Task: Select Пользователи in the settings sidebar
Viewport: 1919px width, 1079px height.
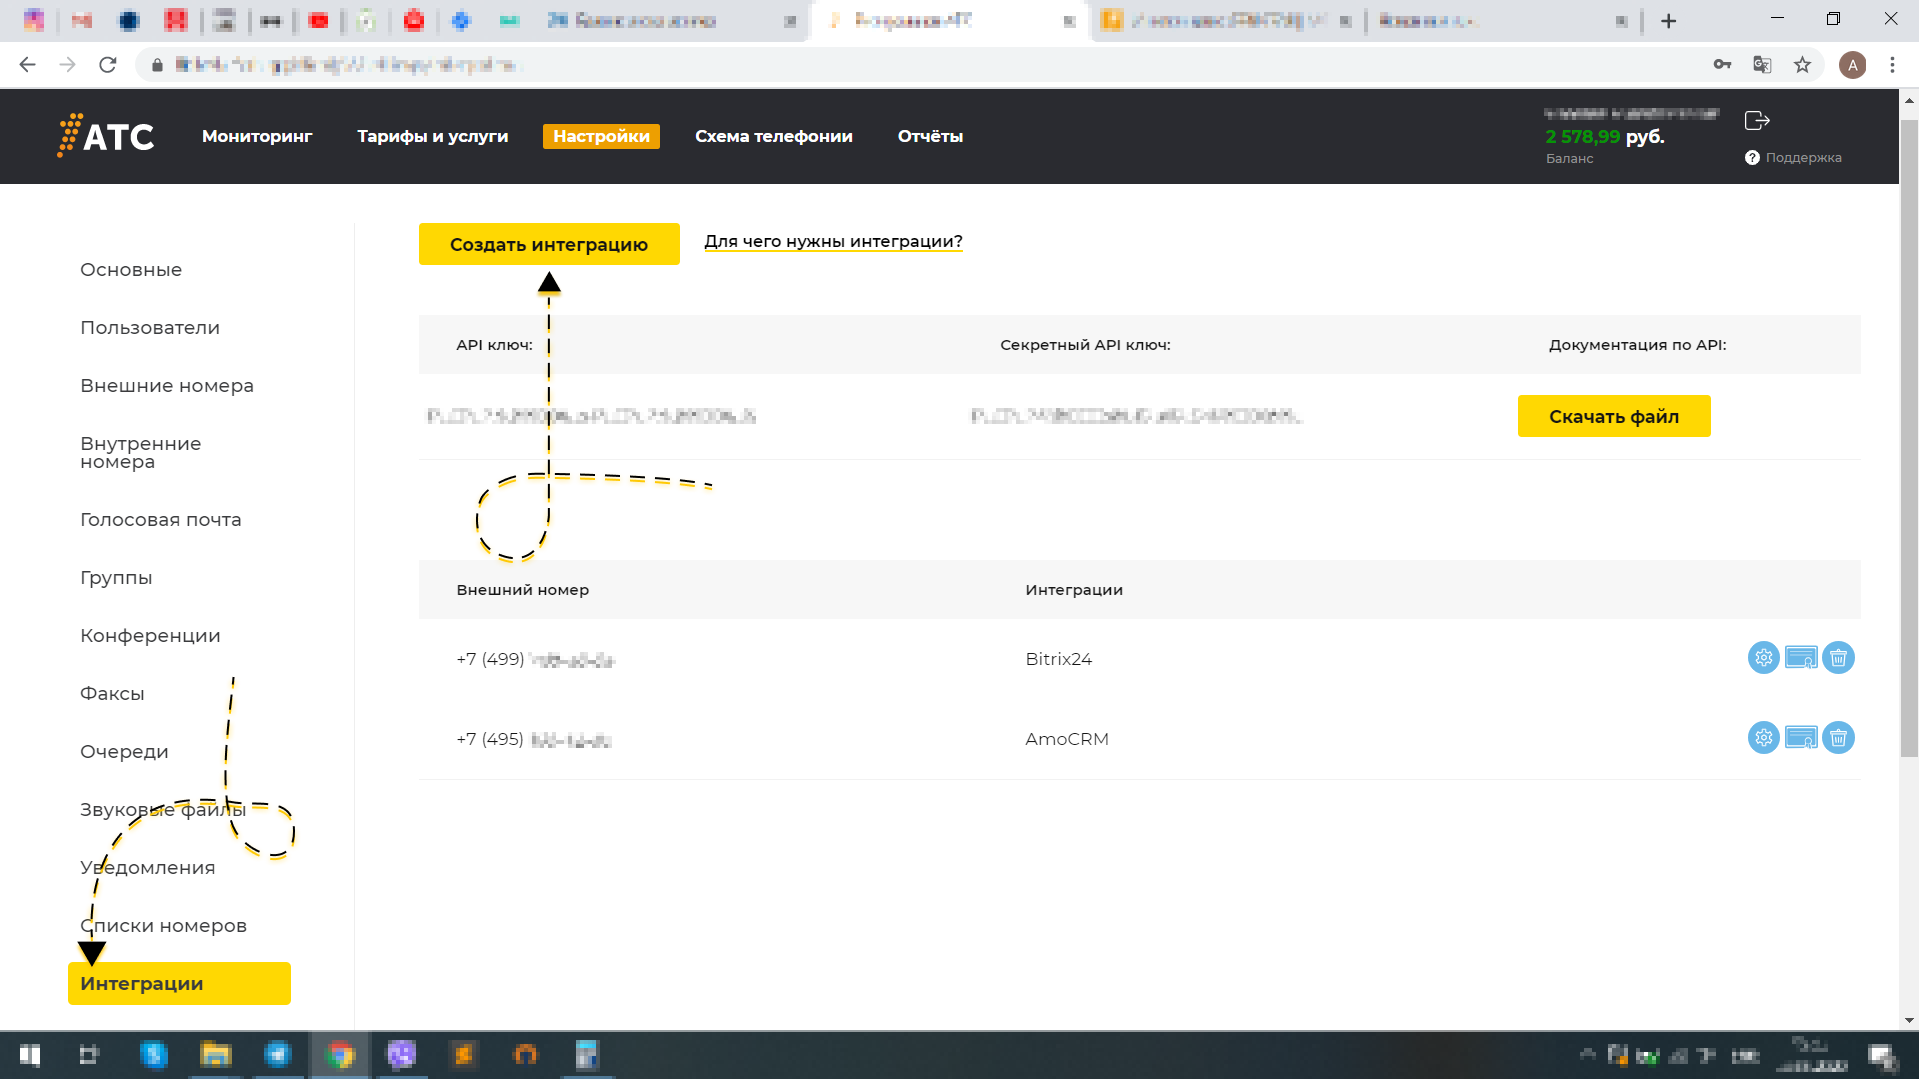Action: 150,328
